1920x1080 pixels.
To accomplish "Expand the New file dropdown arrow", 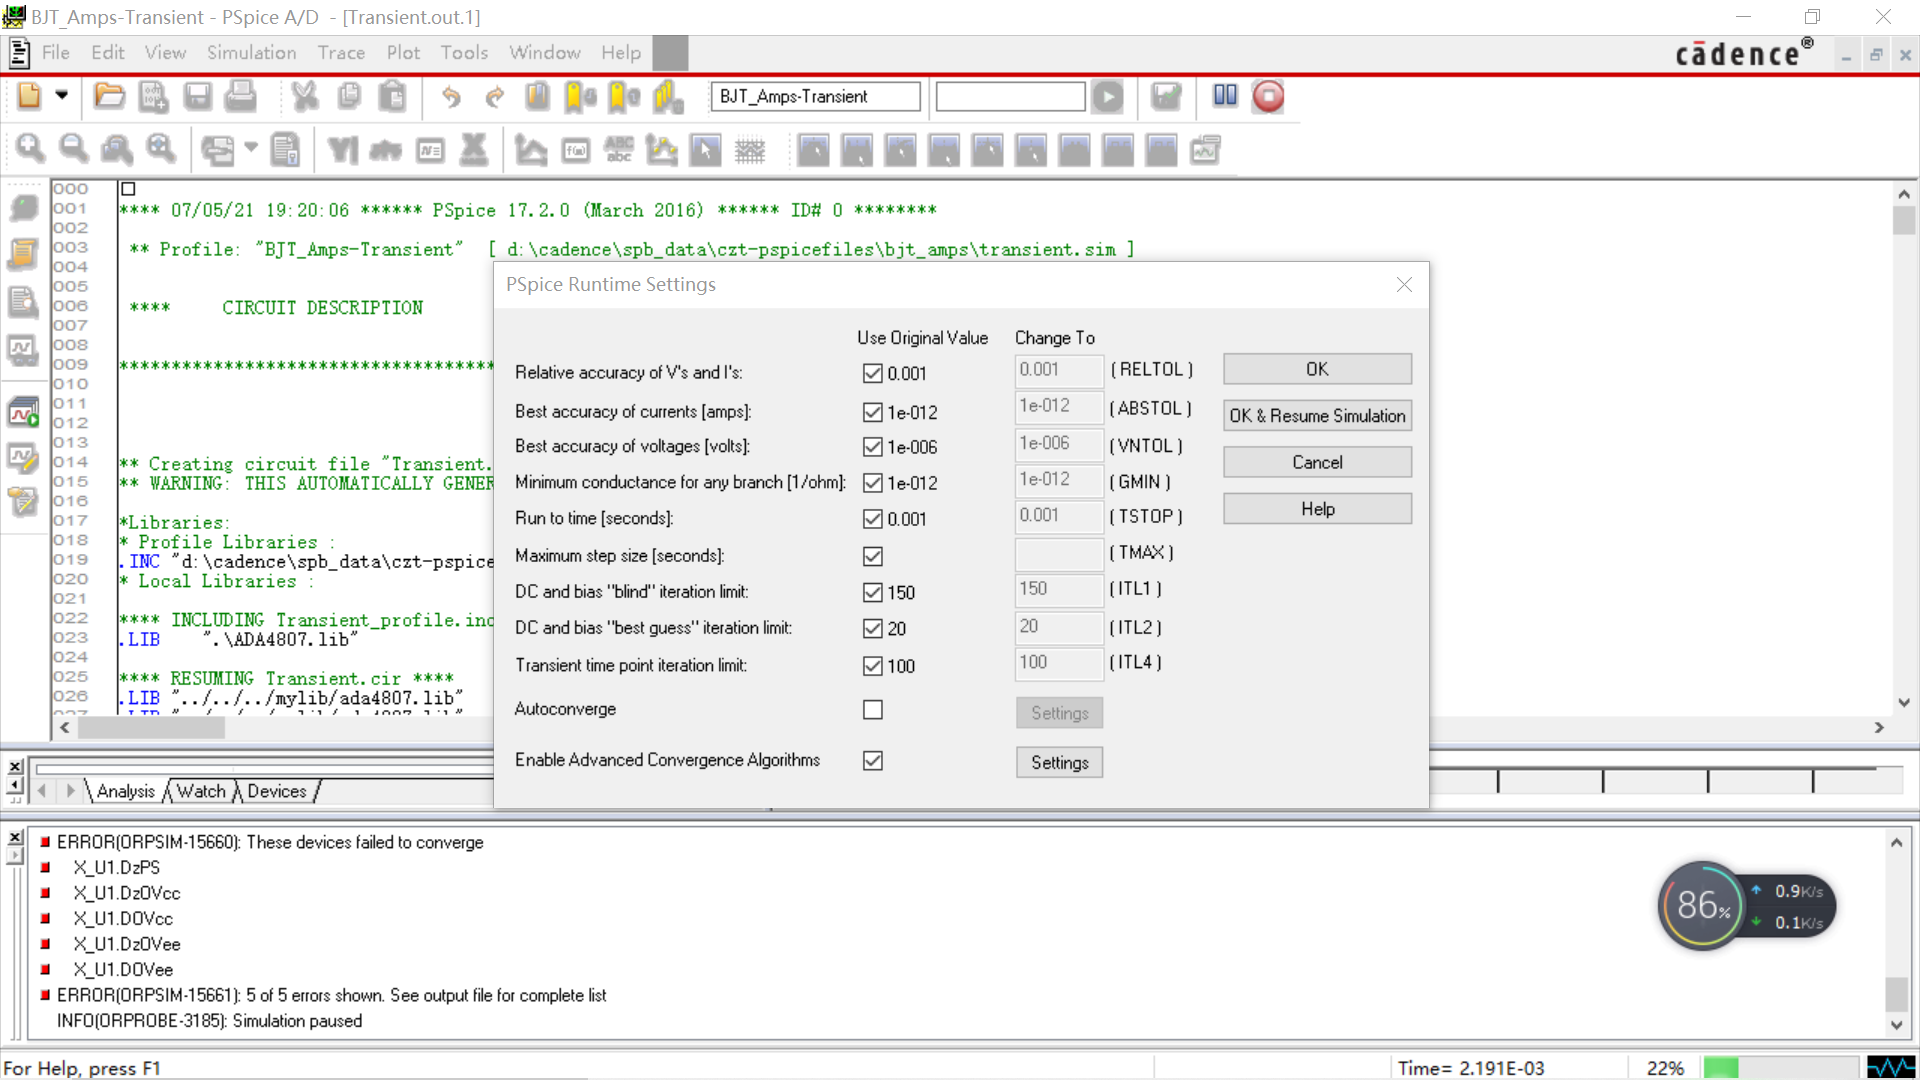I will pos(62,96).
